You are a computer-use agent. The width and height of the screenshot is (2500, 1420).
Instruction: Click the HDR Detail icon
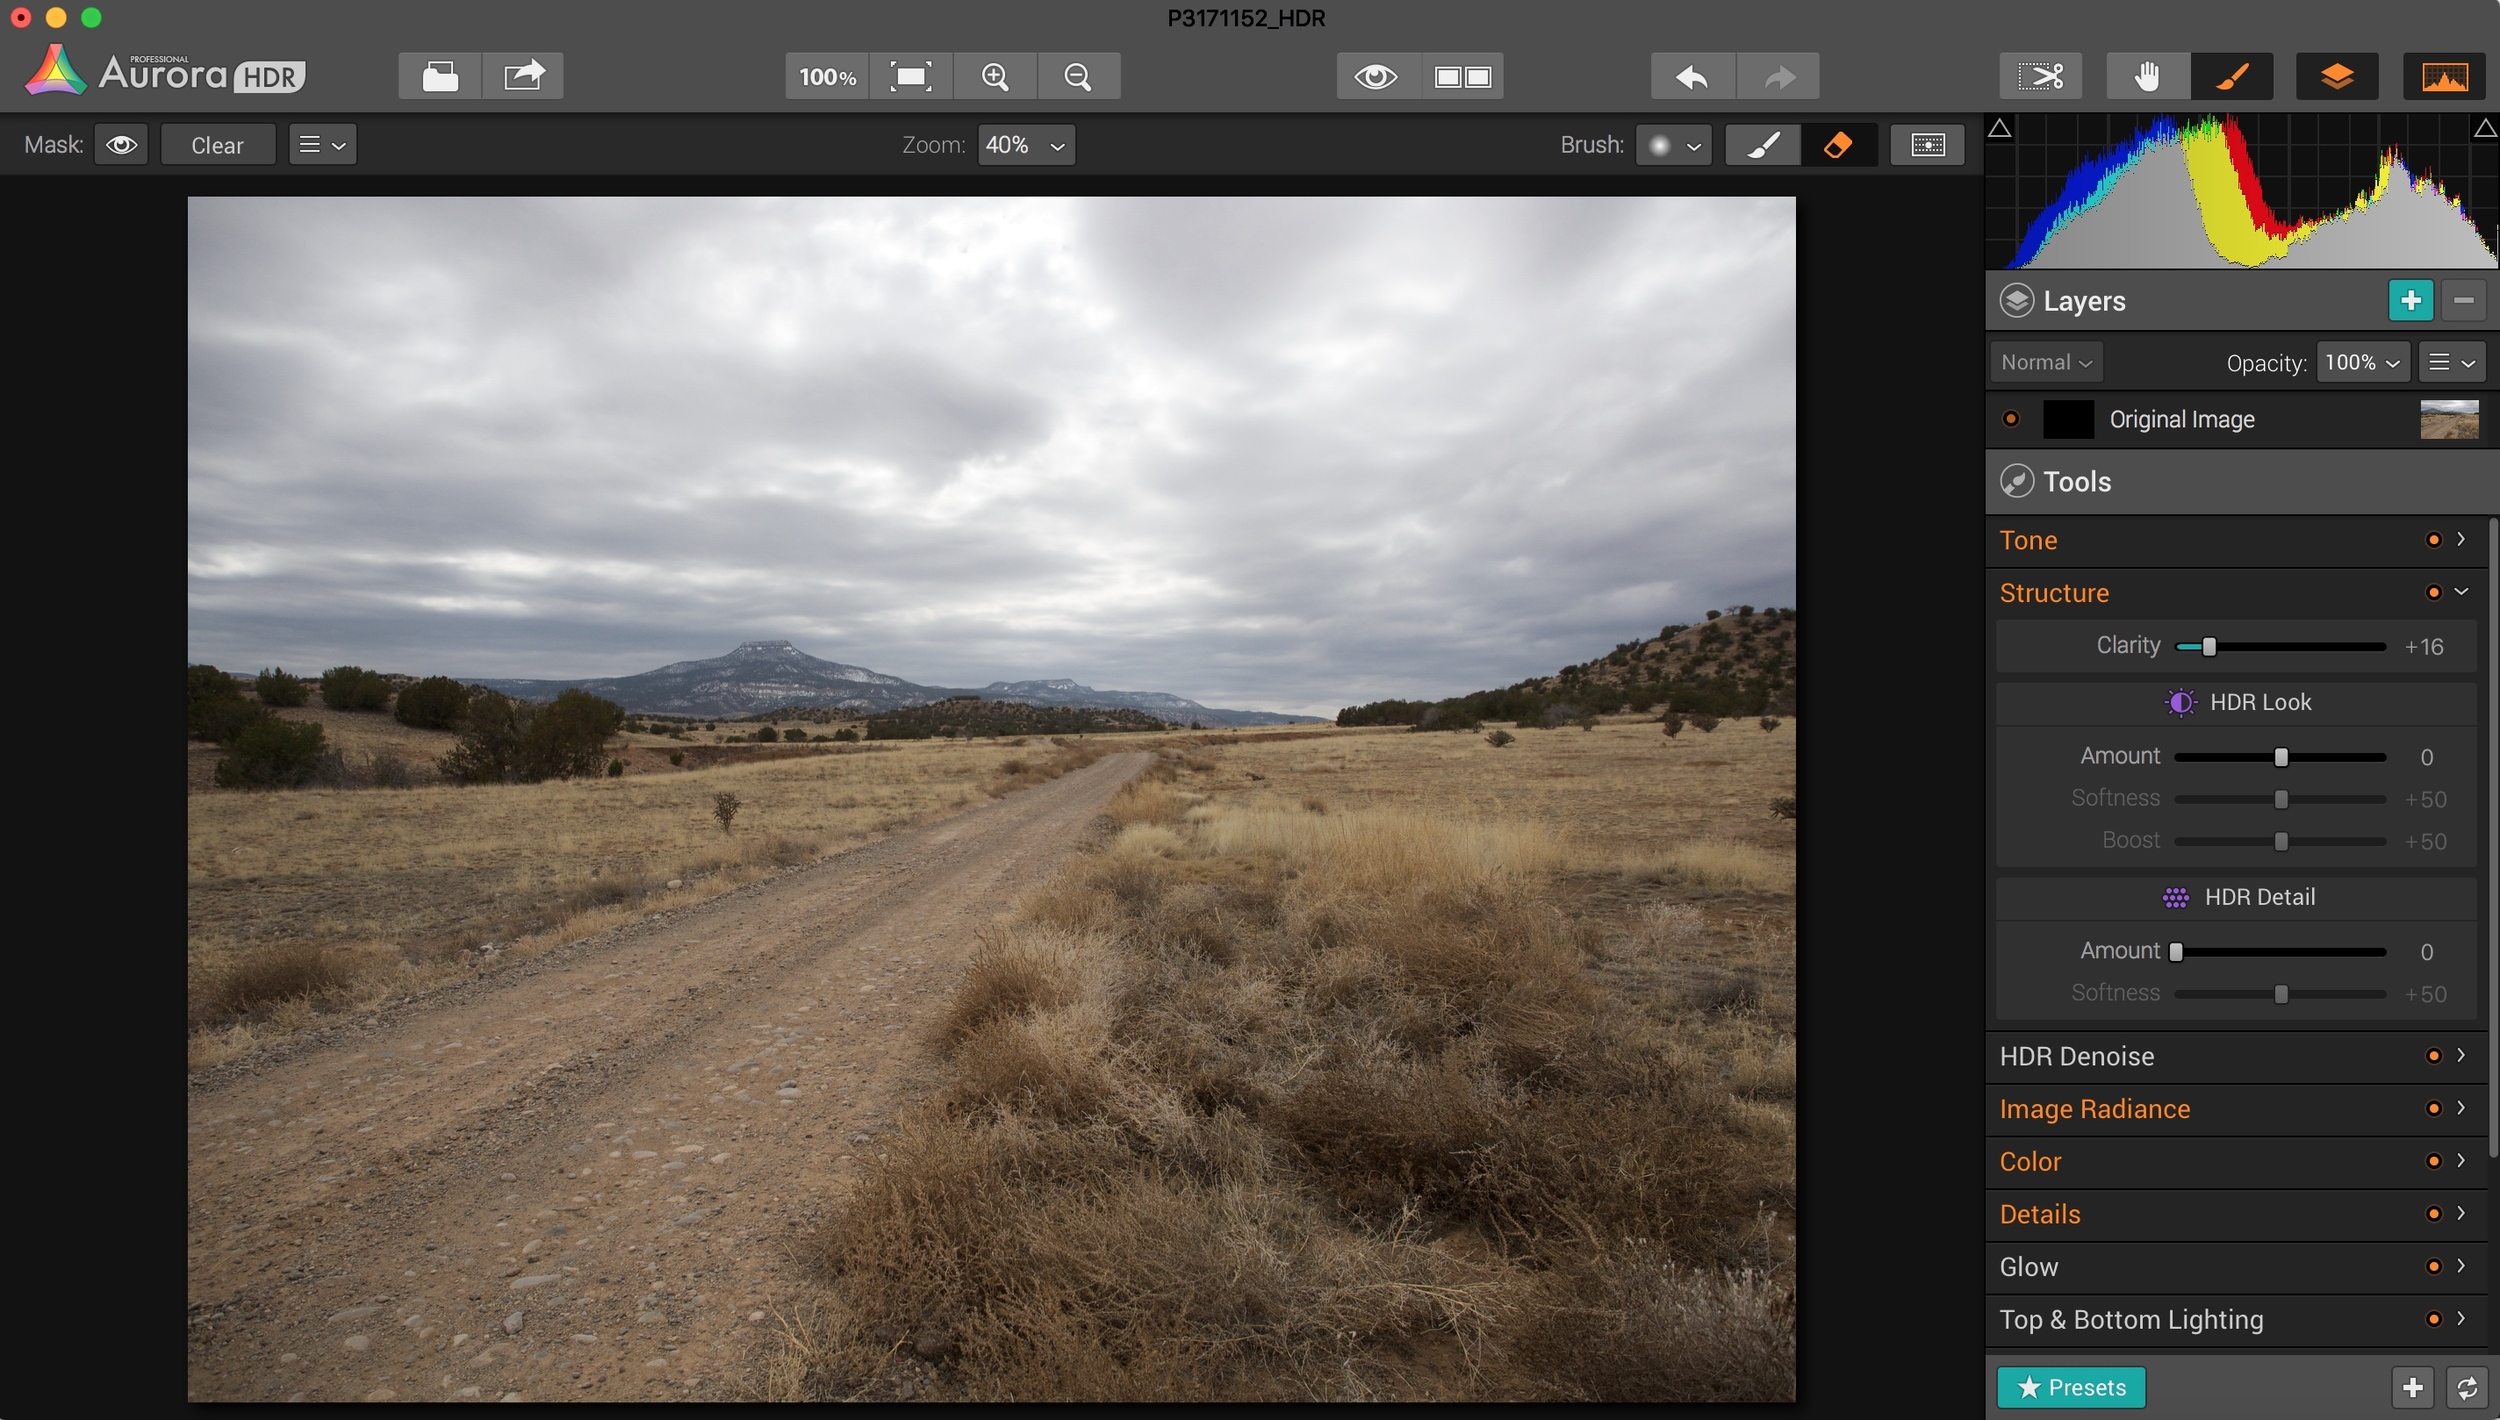(x=2175, y=898)
